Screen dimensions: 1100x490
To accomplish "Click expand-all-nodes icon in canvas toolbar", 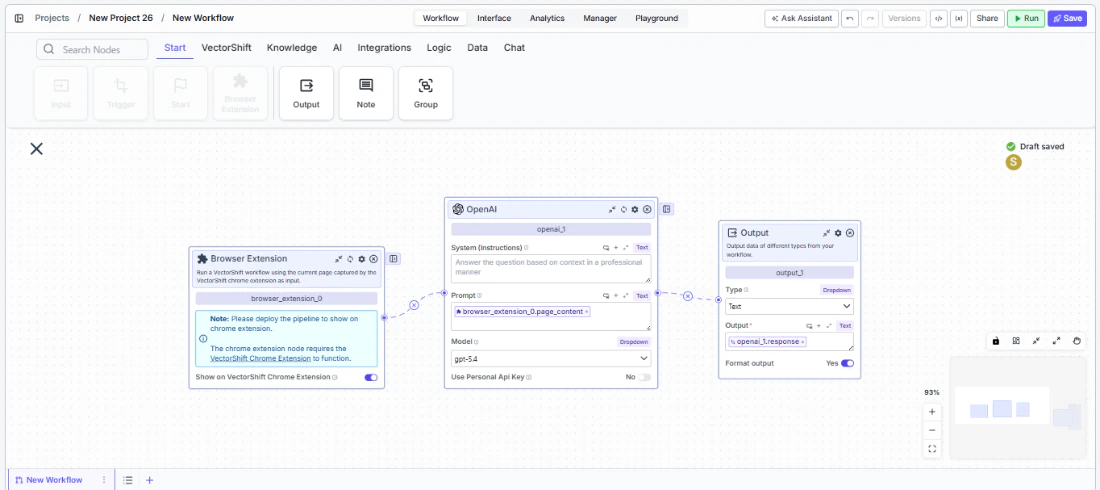I will click(x=1057, y=341).
